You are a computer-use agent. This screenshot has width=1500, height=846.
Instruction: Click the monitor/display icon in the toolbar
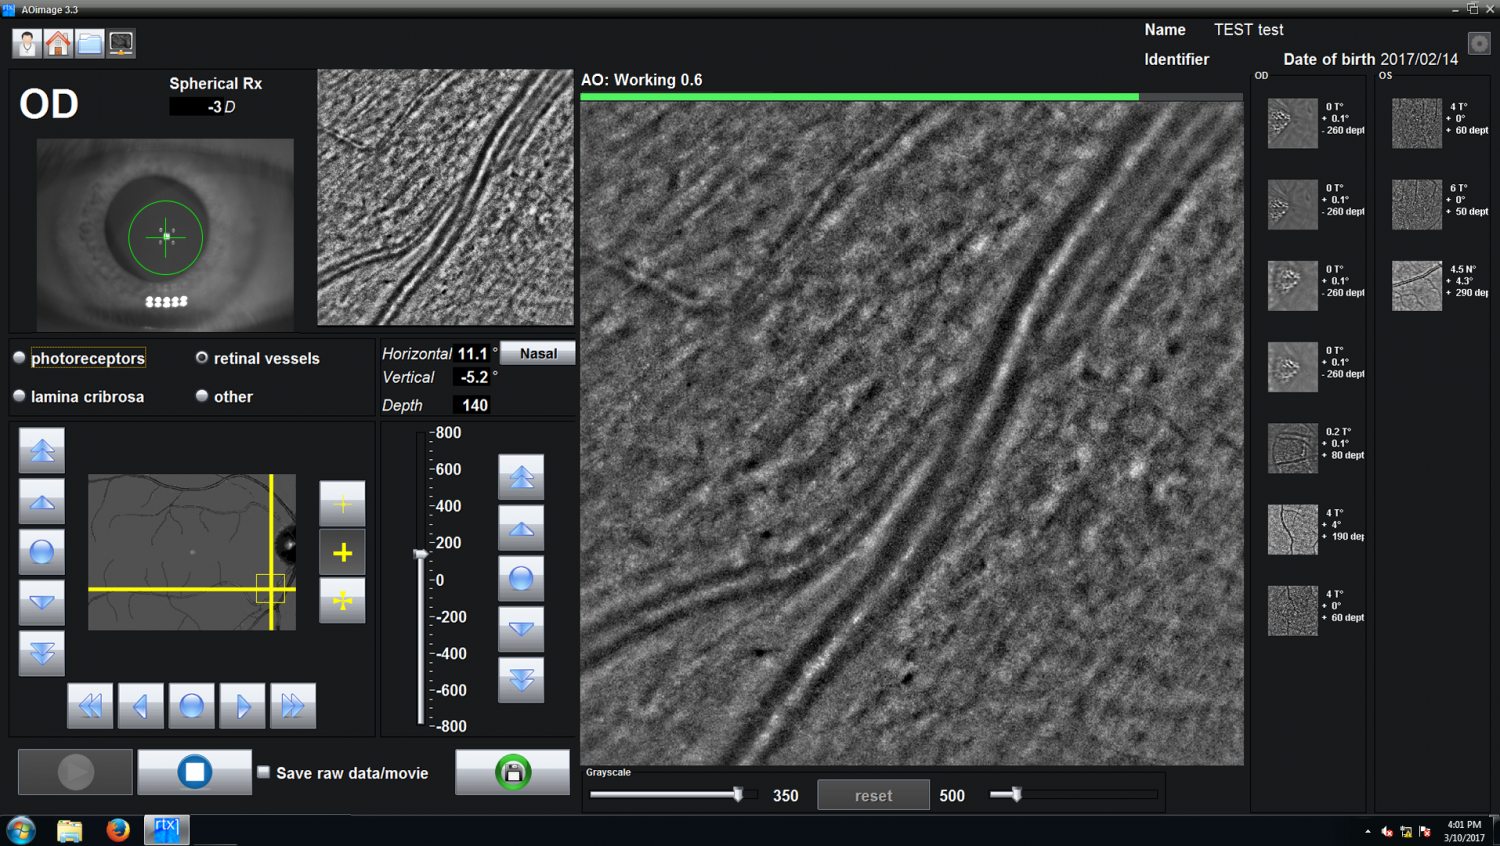coord(120,43)
